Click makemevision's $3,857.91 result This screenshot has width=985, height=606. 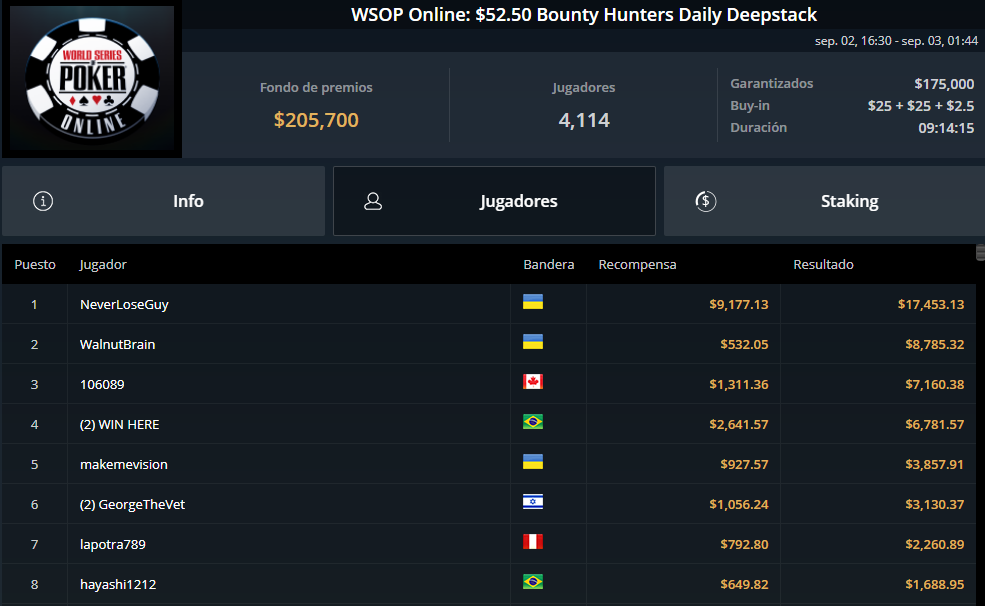click(x=935, y=465)
